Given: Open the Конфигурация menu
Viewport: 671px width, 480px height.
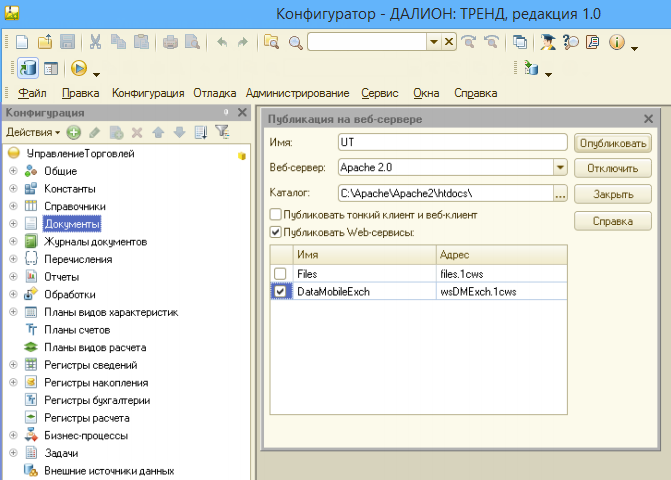Looking at the screenshot, I should 148,93.
